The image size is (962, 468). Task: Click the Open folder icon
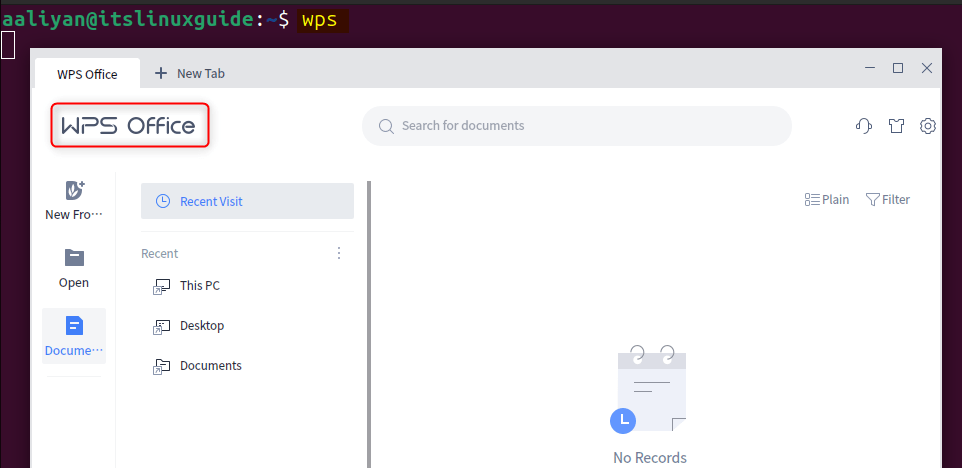tap(74, 258)
